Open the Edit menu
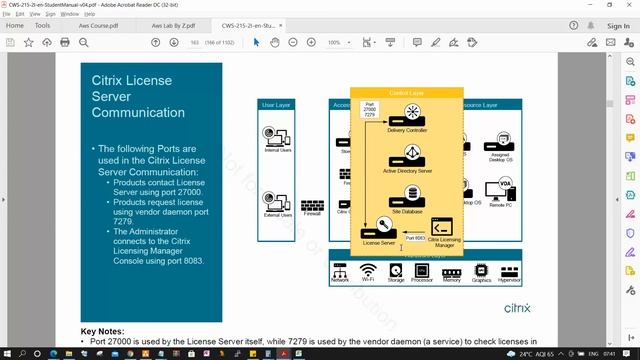Screen dimensions: 640x360 20,14
